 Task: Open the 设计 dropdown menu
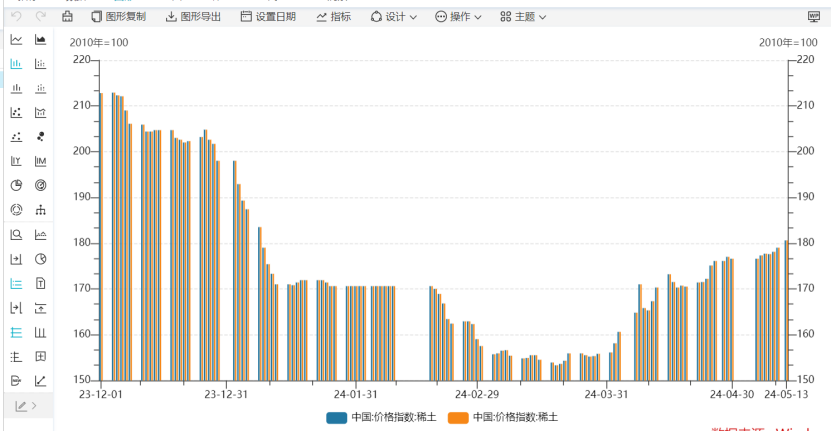click(x=394, y=17)
